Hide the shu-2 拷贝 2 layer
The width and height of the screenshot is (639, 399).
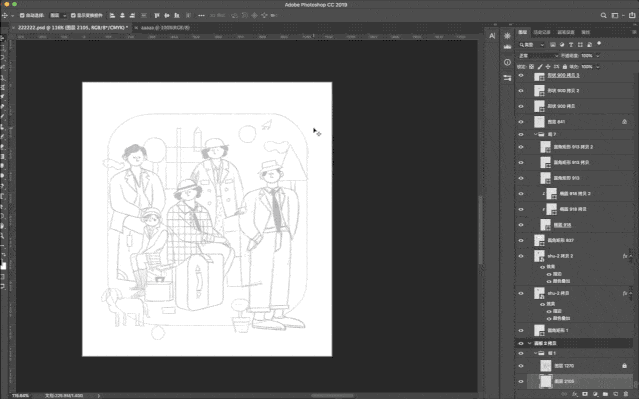click(521, 256)
